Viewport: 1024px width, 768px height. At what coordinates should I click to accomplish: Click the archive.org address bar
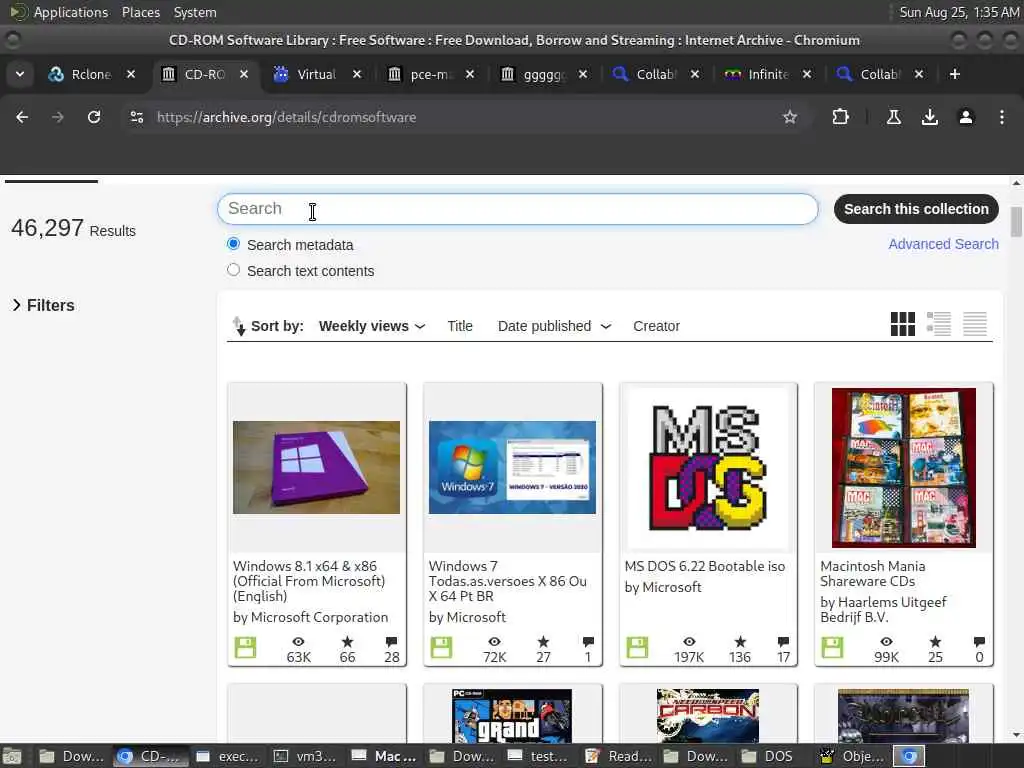coord(457,117)
